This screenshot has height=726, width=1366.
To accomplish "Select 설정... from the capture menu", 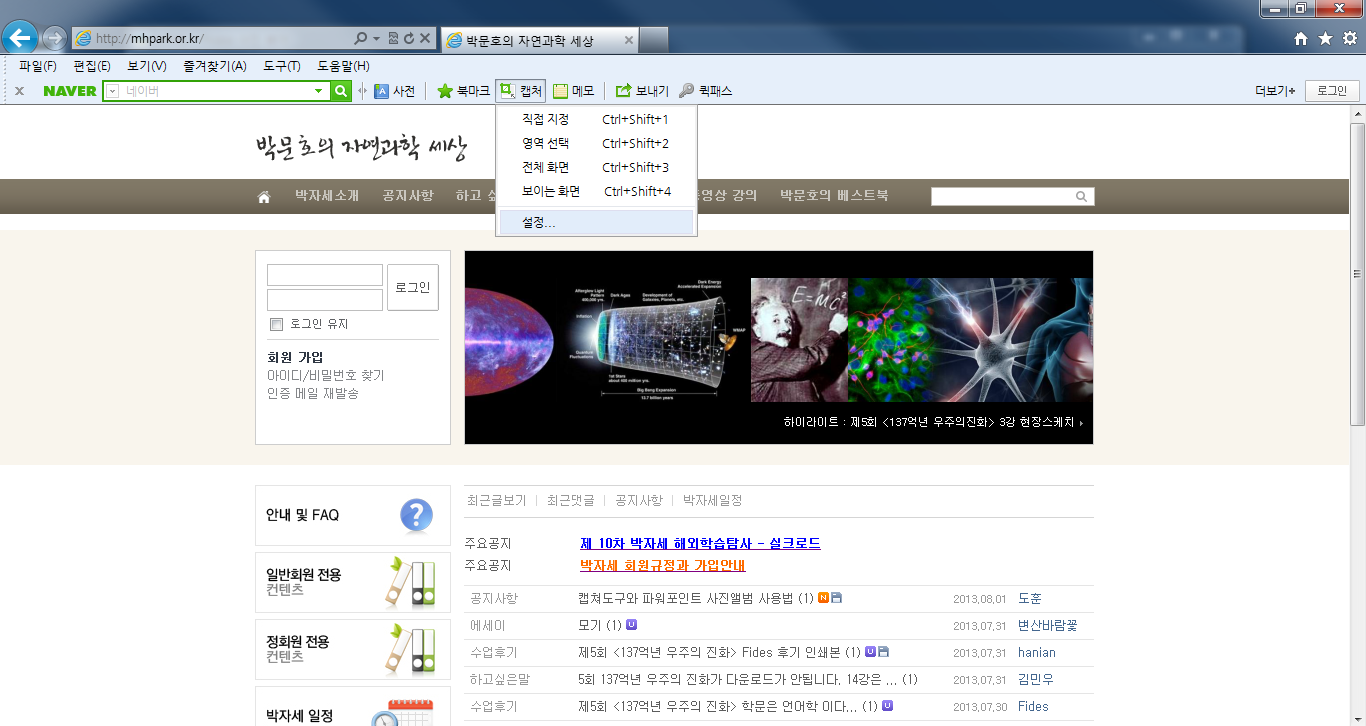I will pos(539,223).
